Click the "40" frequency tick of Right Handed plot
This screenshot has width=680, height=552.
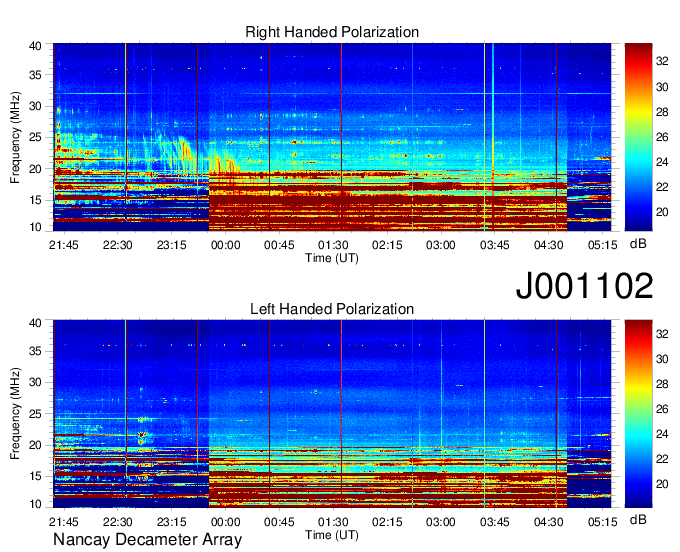click(36, 46)
